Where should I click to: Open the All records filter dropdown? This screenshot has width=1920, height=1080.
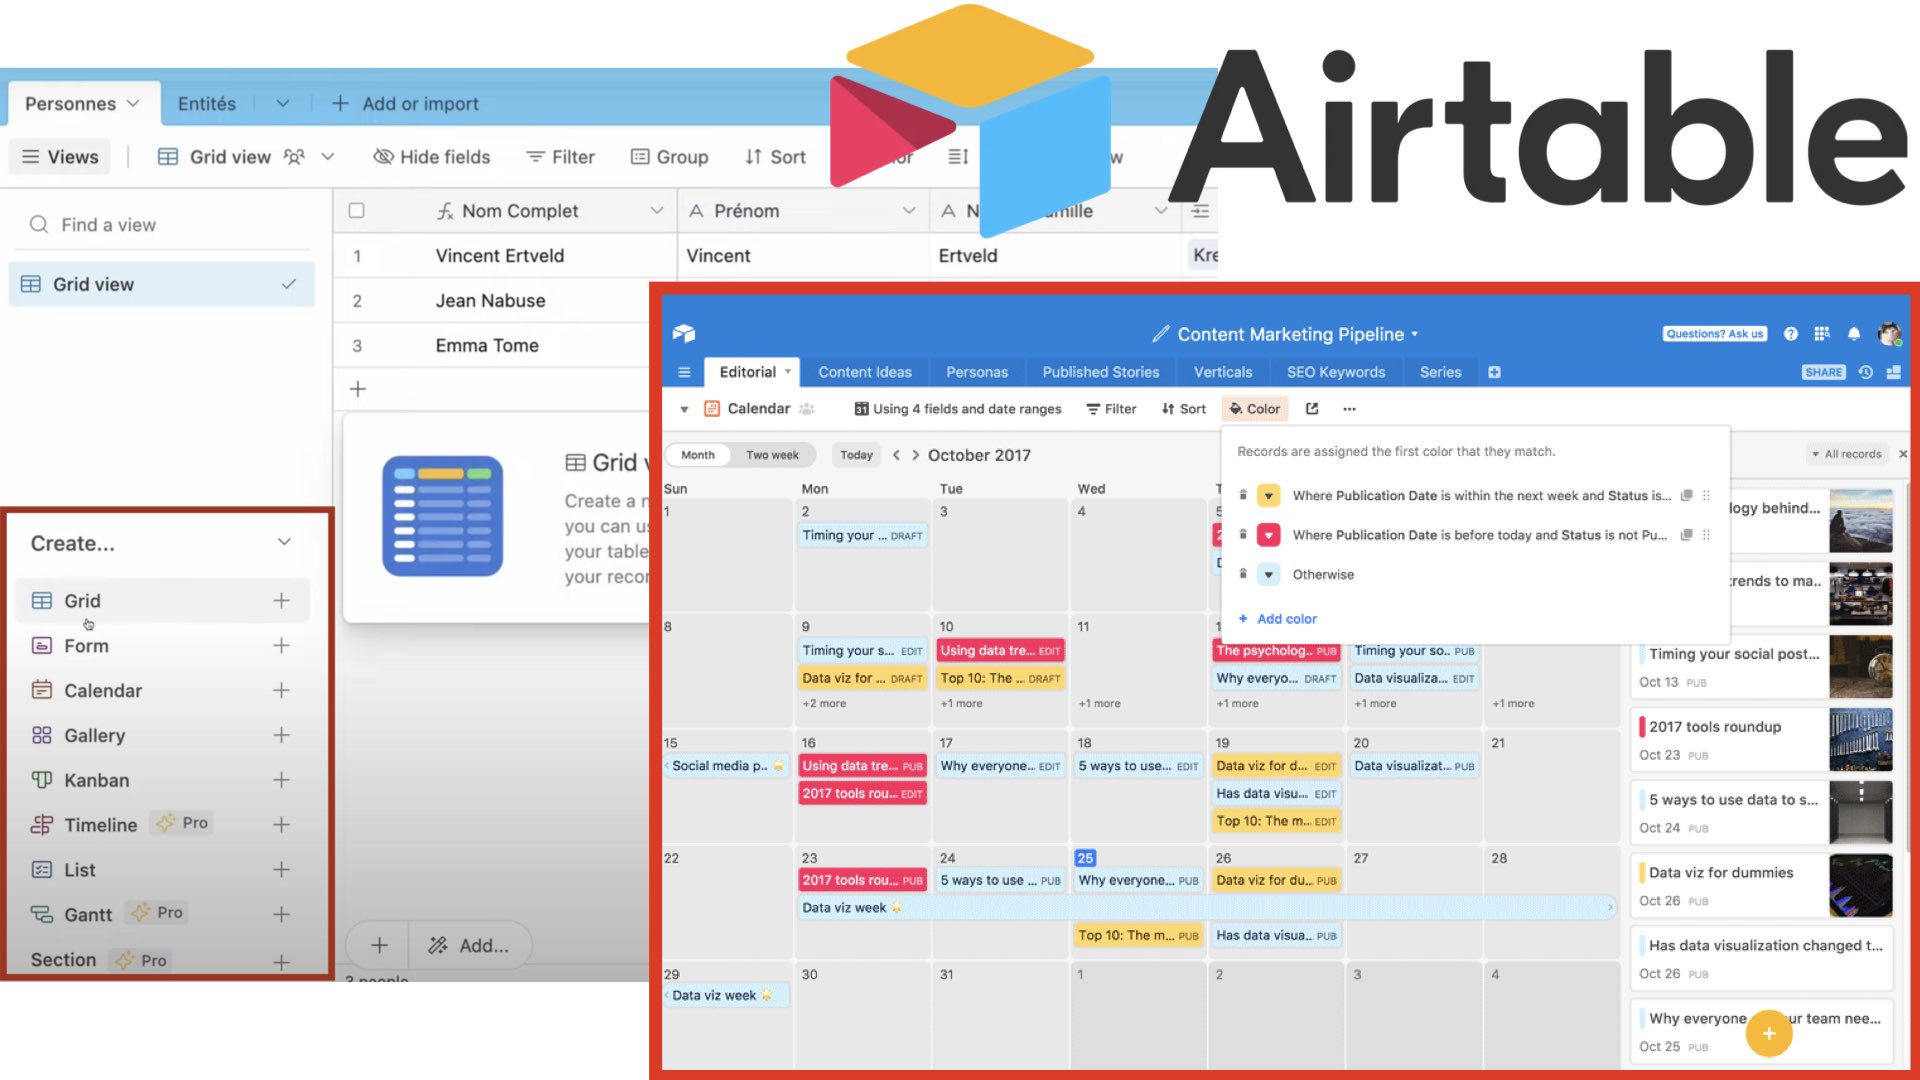(1846, 454)
